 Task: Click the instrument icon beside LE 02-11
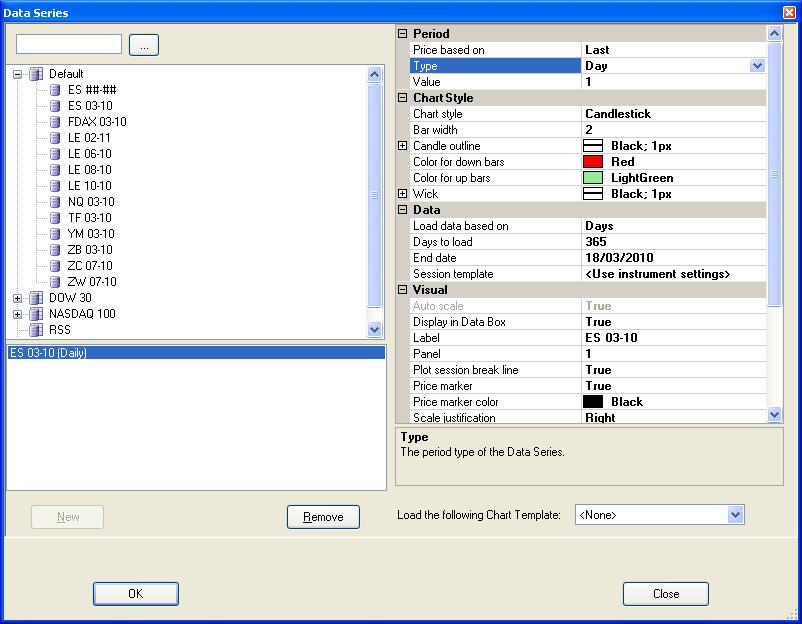click(55, 138)
